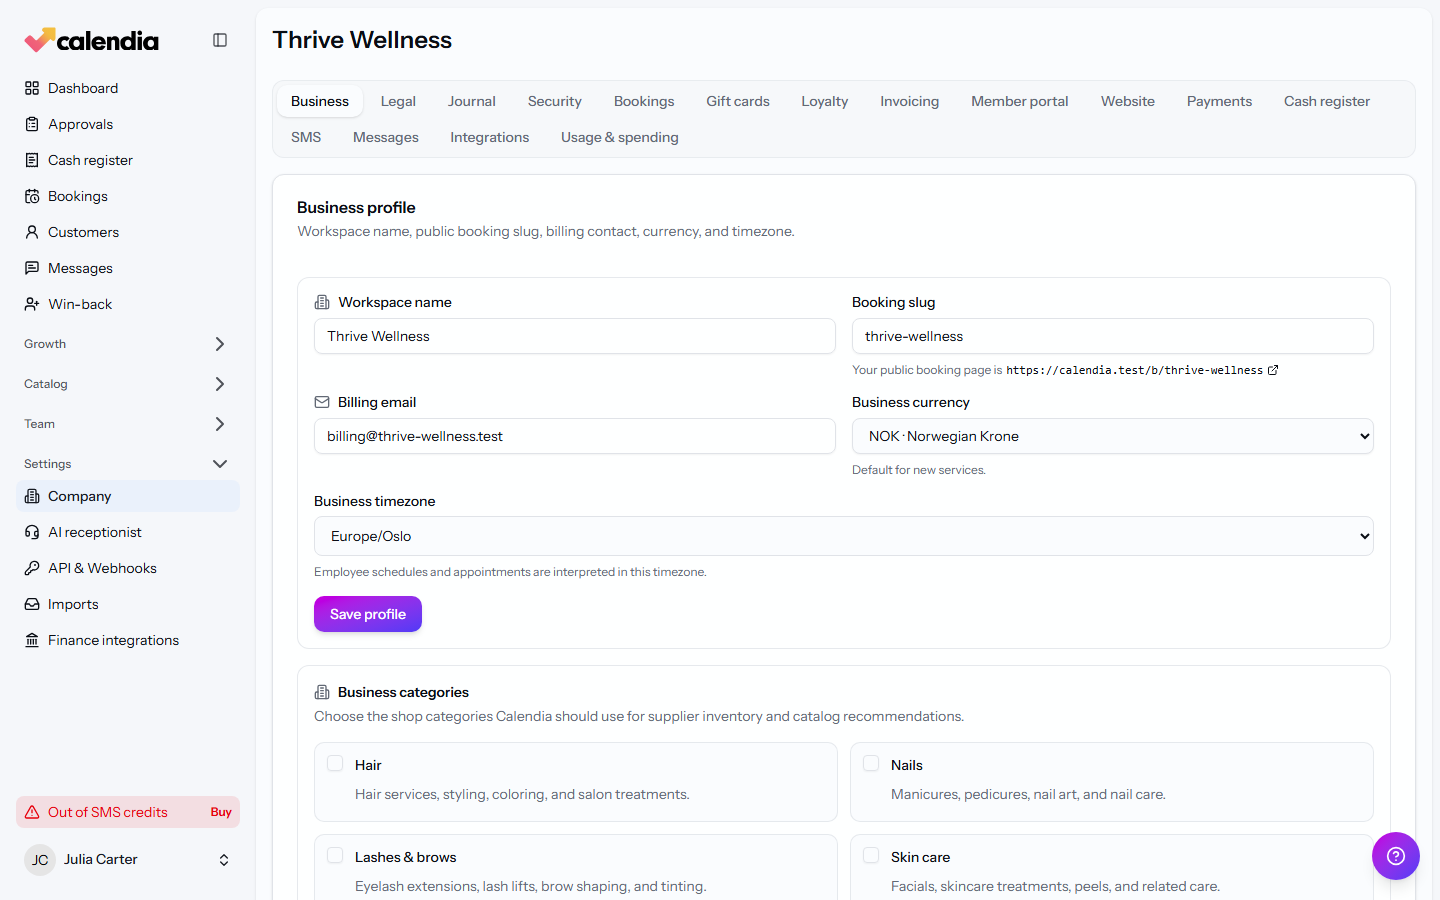Click the Company building icon in sidebar
This screenshot has width=1440, height=900.
point(32,496)
